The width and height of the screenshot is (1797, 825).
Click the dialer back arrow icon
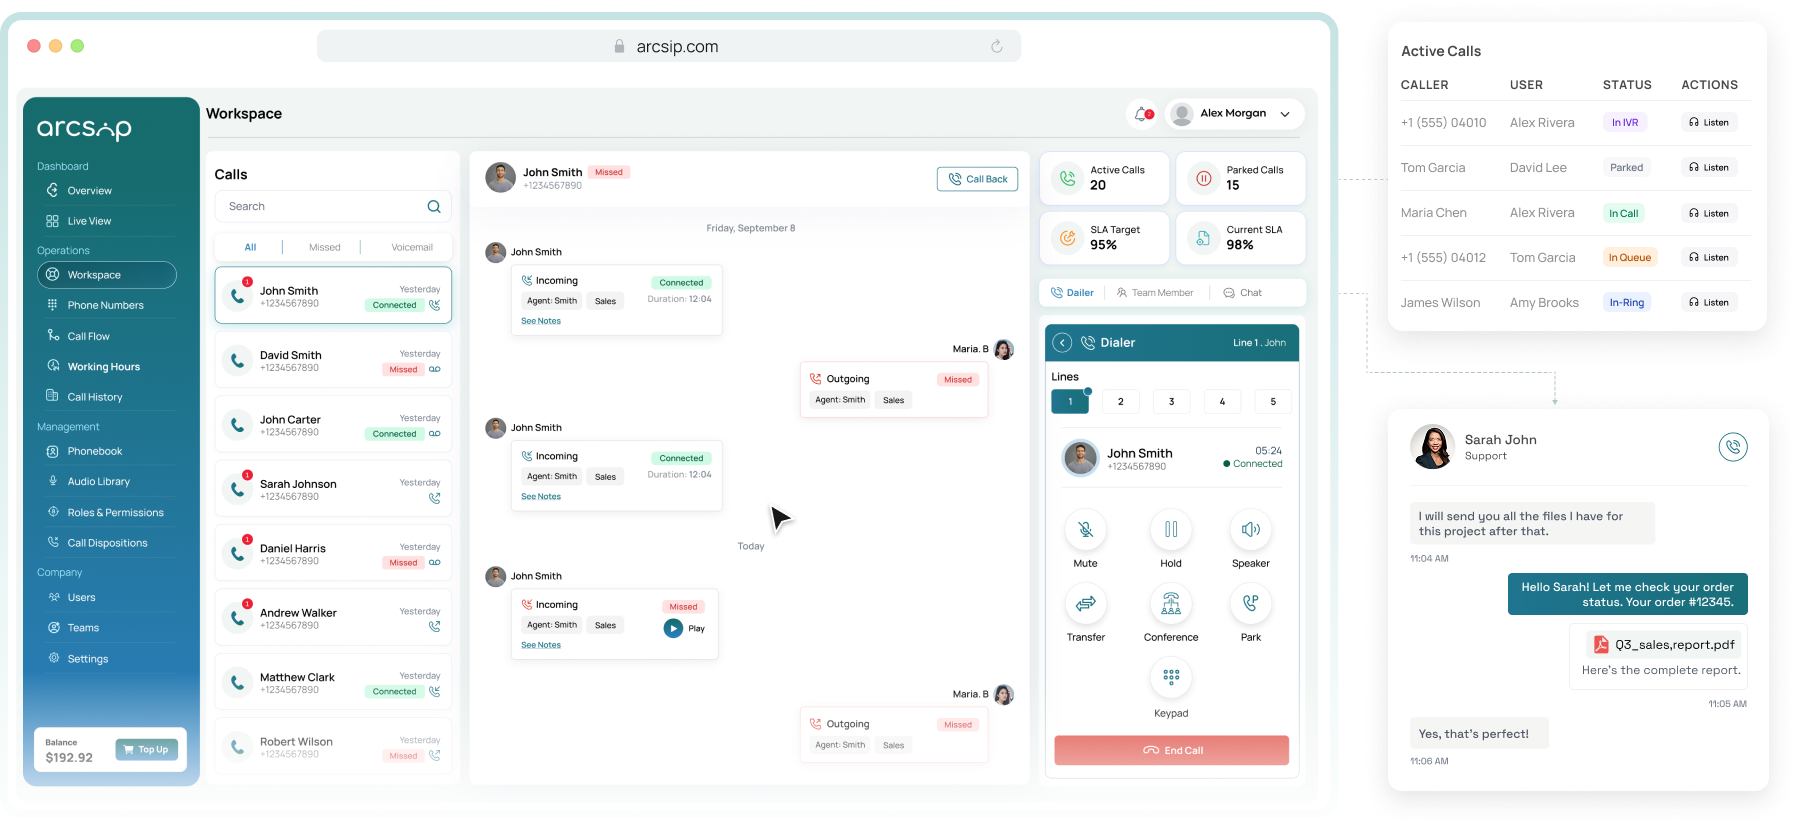pyautogui.click(x=1062, y=342)
